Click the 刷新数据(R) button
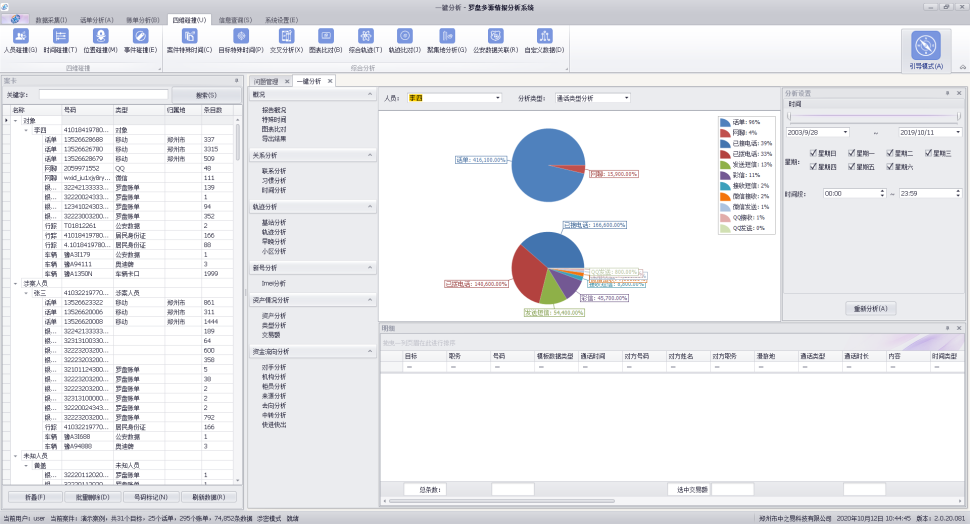Viewport: 970px width, 524px height. tap(208, 497)
